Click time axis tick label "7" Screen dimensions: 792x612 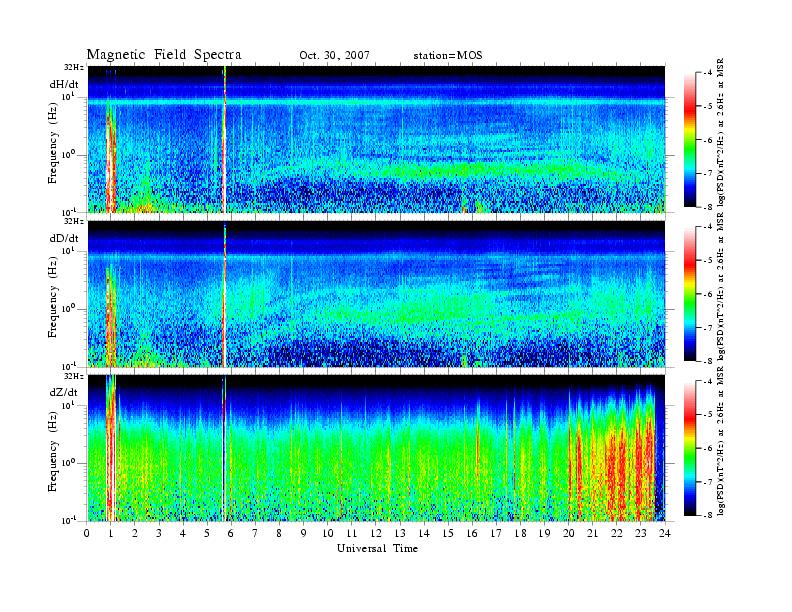pos(255,534)
